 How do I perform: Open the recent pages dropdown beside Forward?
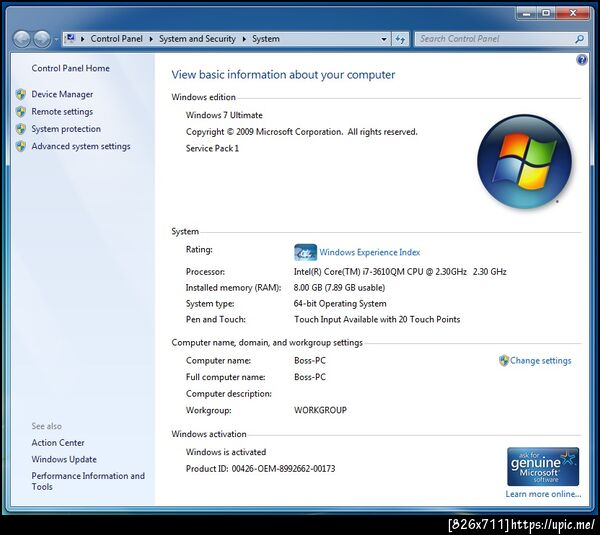[x=56, y=39]
